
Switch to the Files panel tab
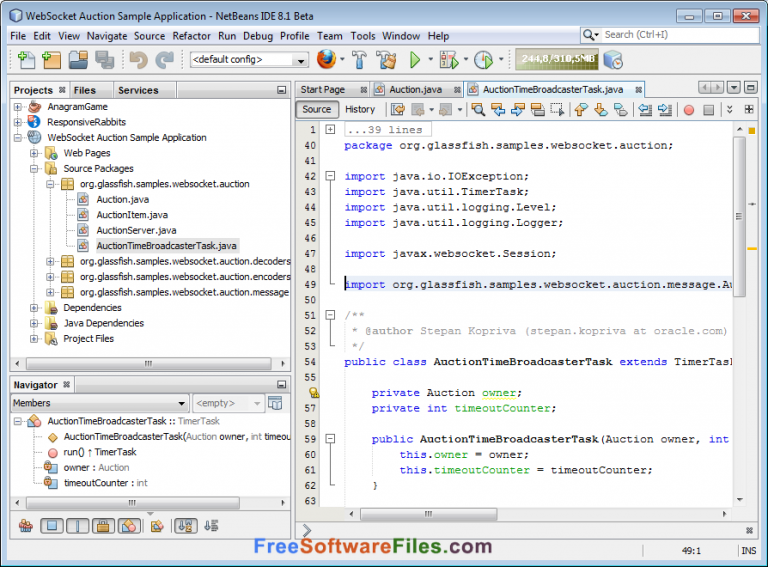[x=85, y=91]
